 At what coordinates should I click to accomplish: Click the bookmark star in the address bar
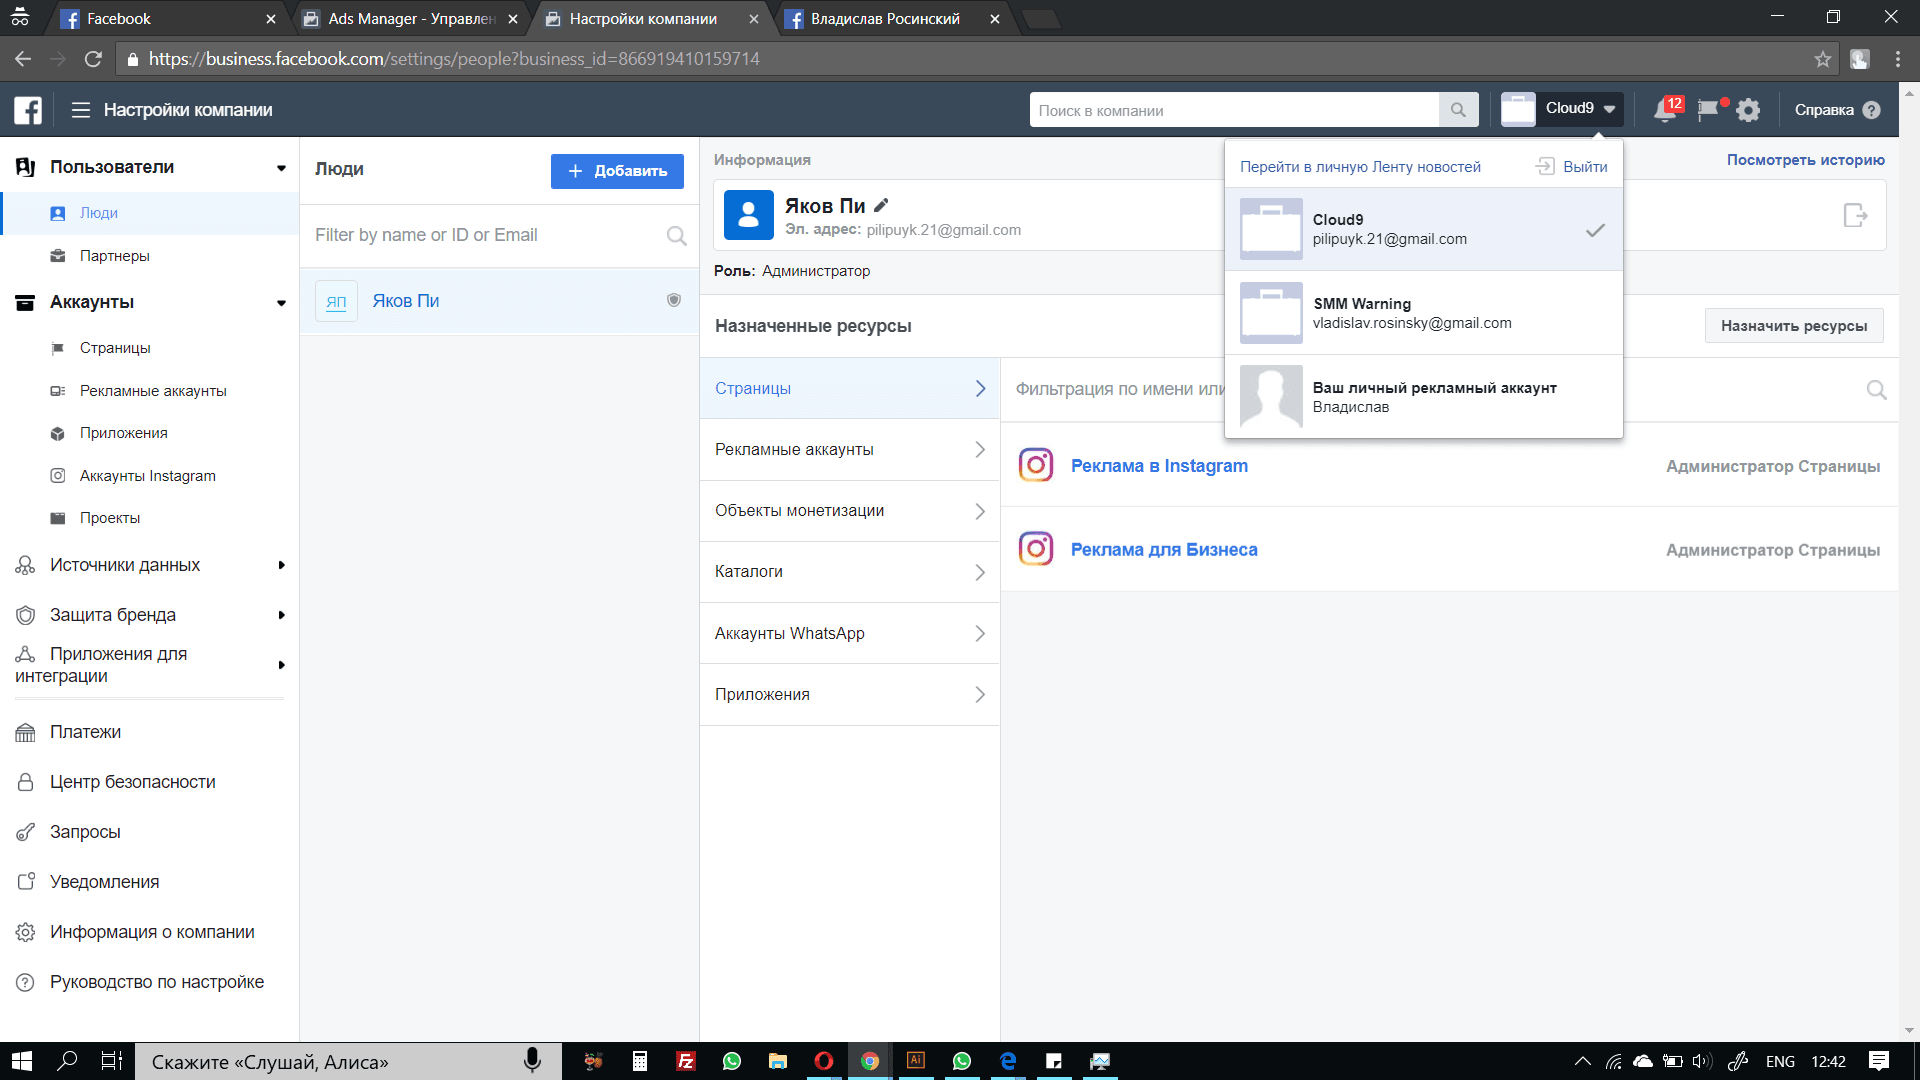tap(1823, 59)
